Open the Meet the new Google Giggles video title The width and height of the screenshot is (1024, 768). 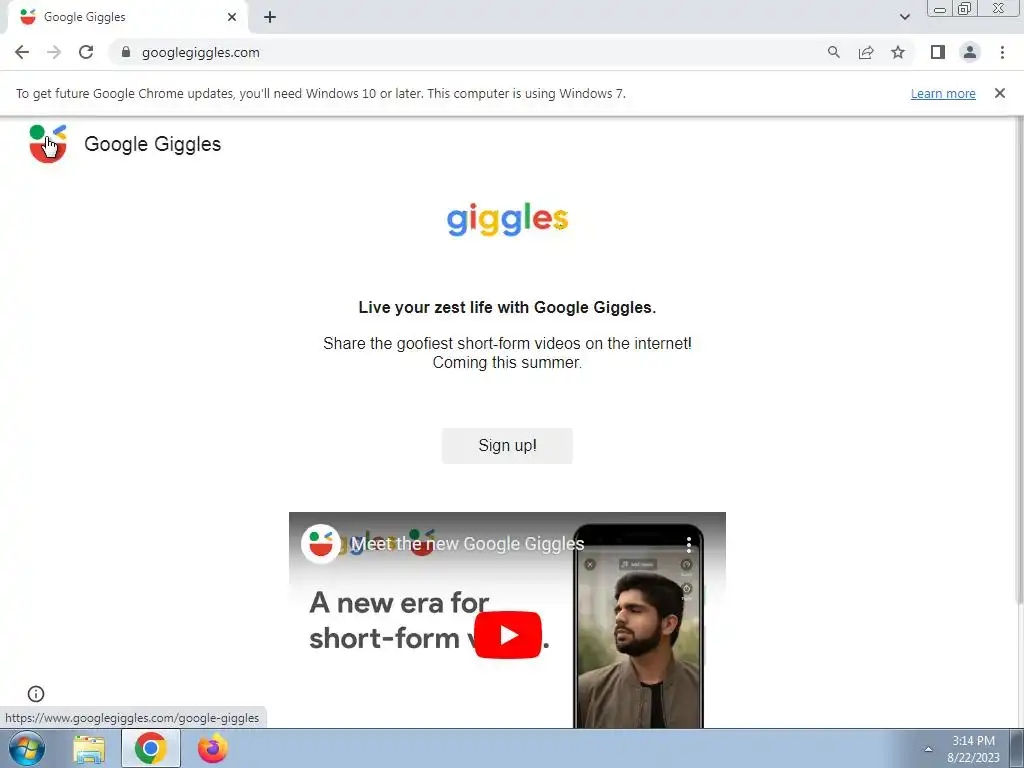[x=468, y=543]
